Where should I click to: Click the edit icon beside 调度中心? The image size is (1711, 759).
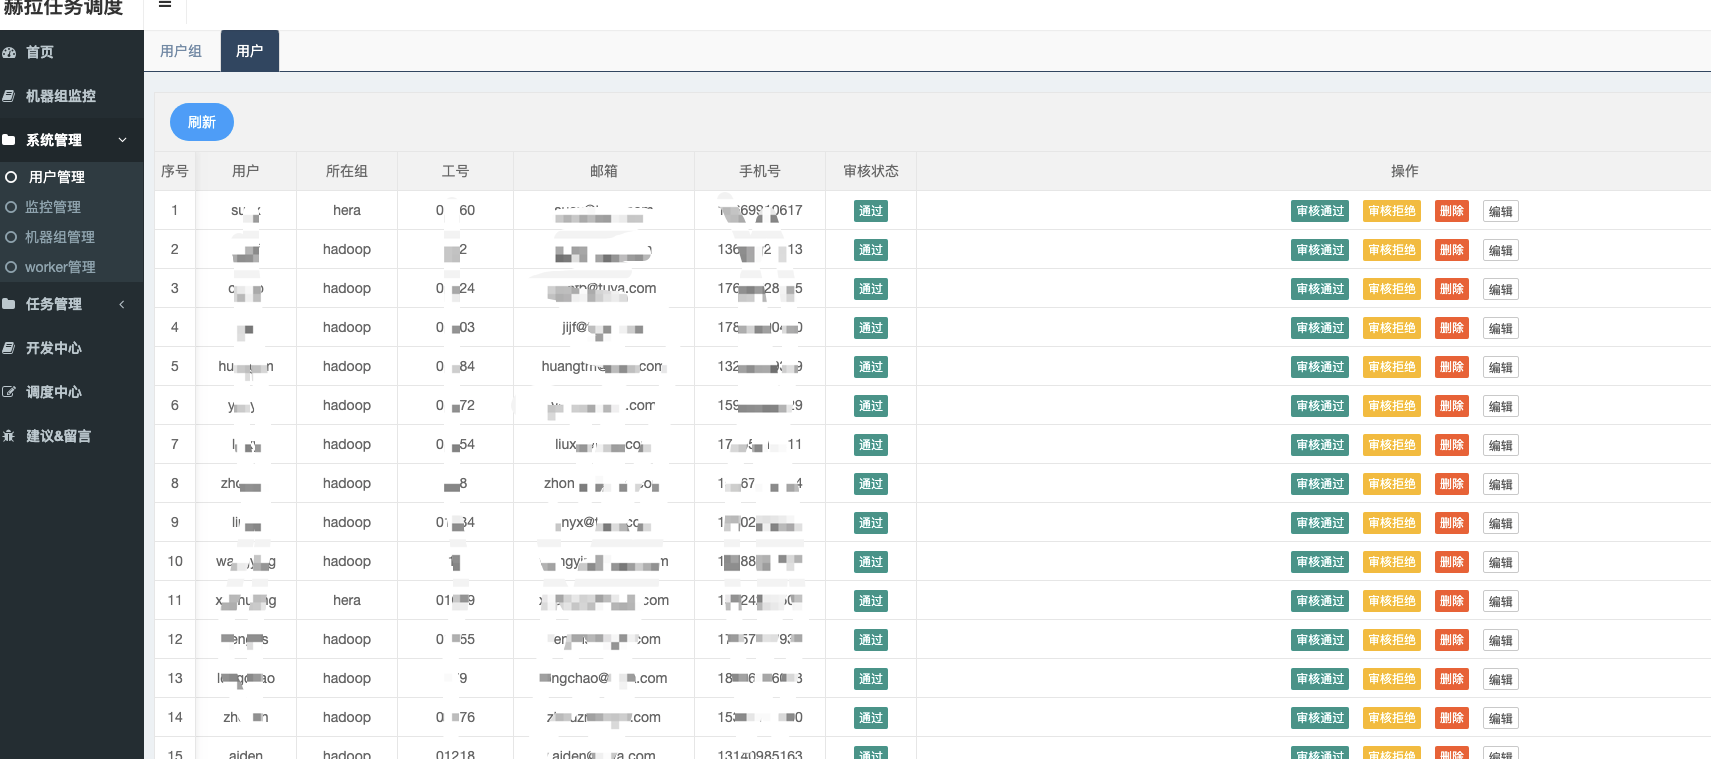(9, 392)
